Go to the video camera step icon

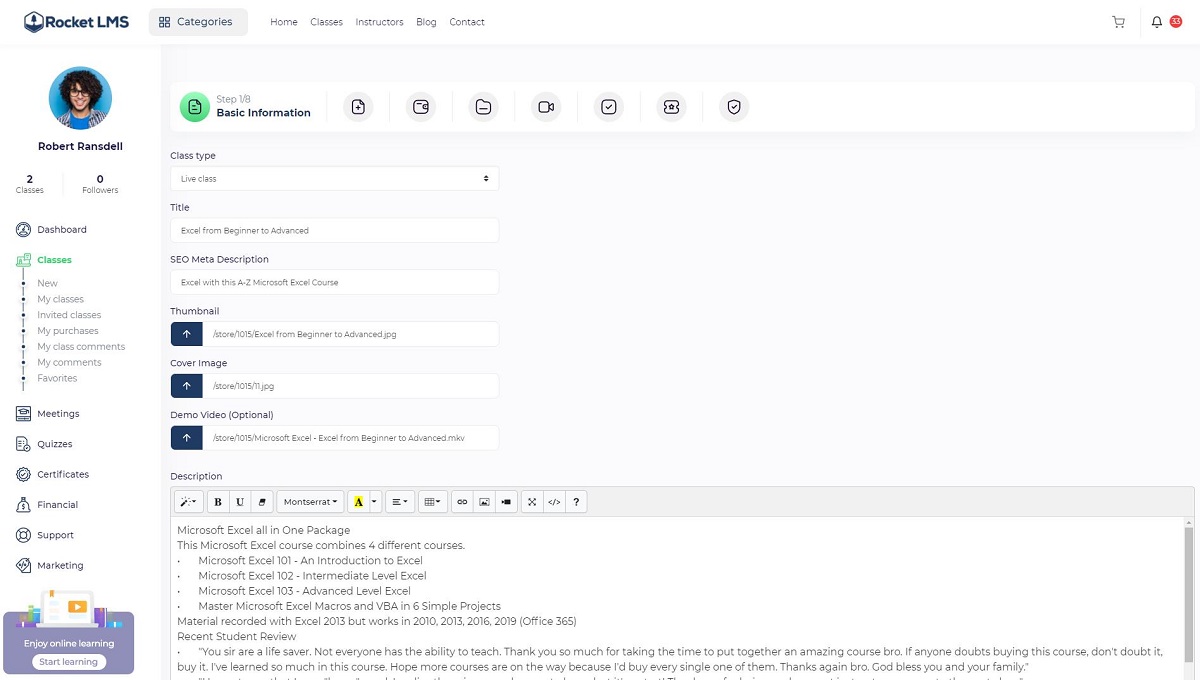tap(546, 107)
